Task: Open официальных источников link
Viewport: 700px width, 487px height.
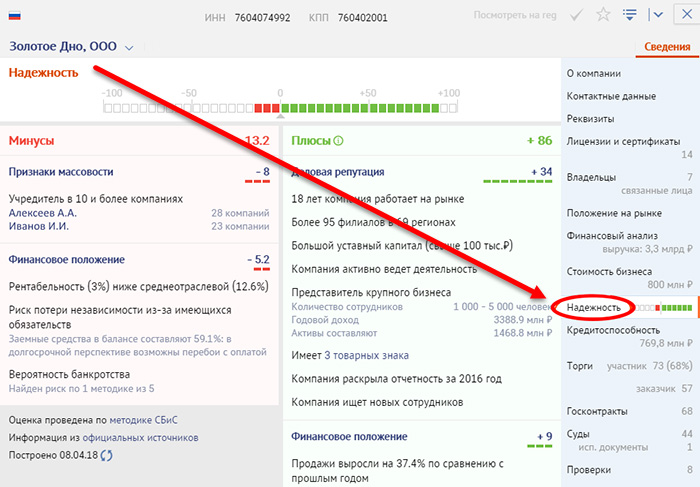Action: [x=140, y=438]
